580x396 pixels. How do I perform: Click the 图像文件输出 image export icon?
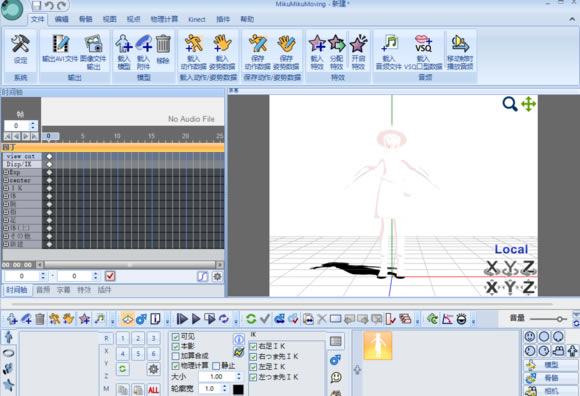point(94,44)
